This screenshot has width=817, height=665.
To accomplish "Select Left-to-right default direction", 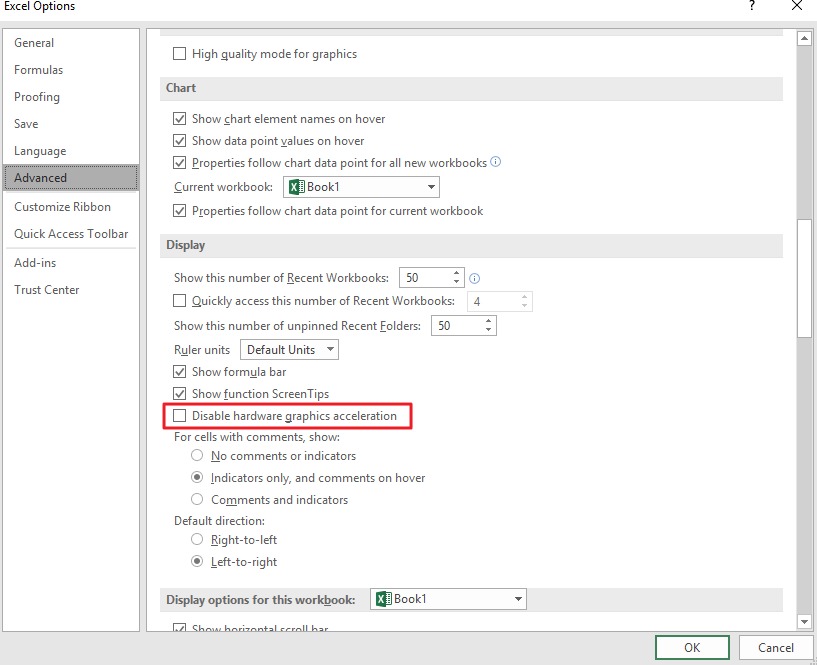I will (197, 561).
